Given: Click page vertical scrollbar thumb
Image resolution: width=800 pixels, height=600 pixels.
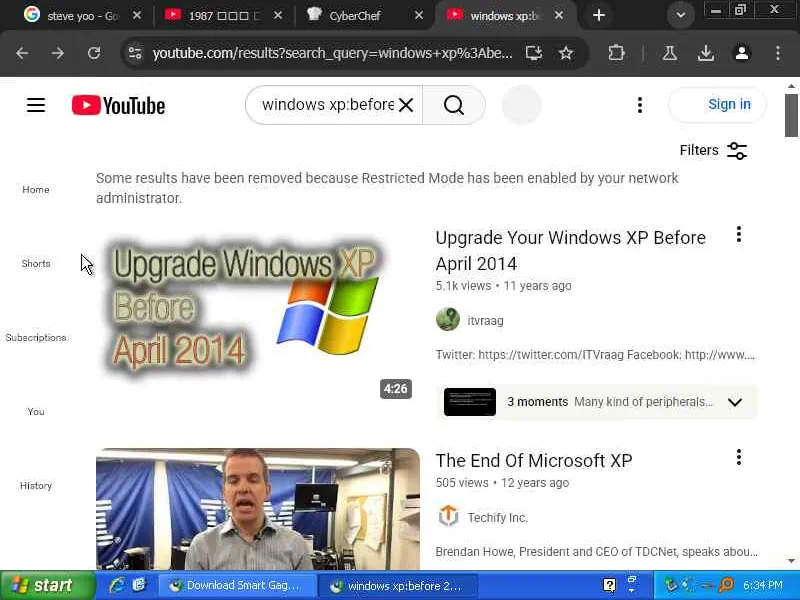Looking at the screenshot, I should tap(791, 115).
